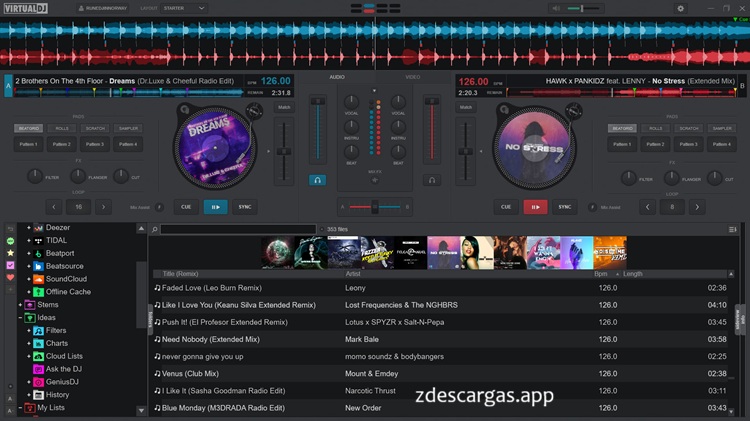Image resolution: width=750 pixels, height=421 pixels.
Task: Click the Mix FX icon in mixer
Action: coord(375,180)
